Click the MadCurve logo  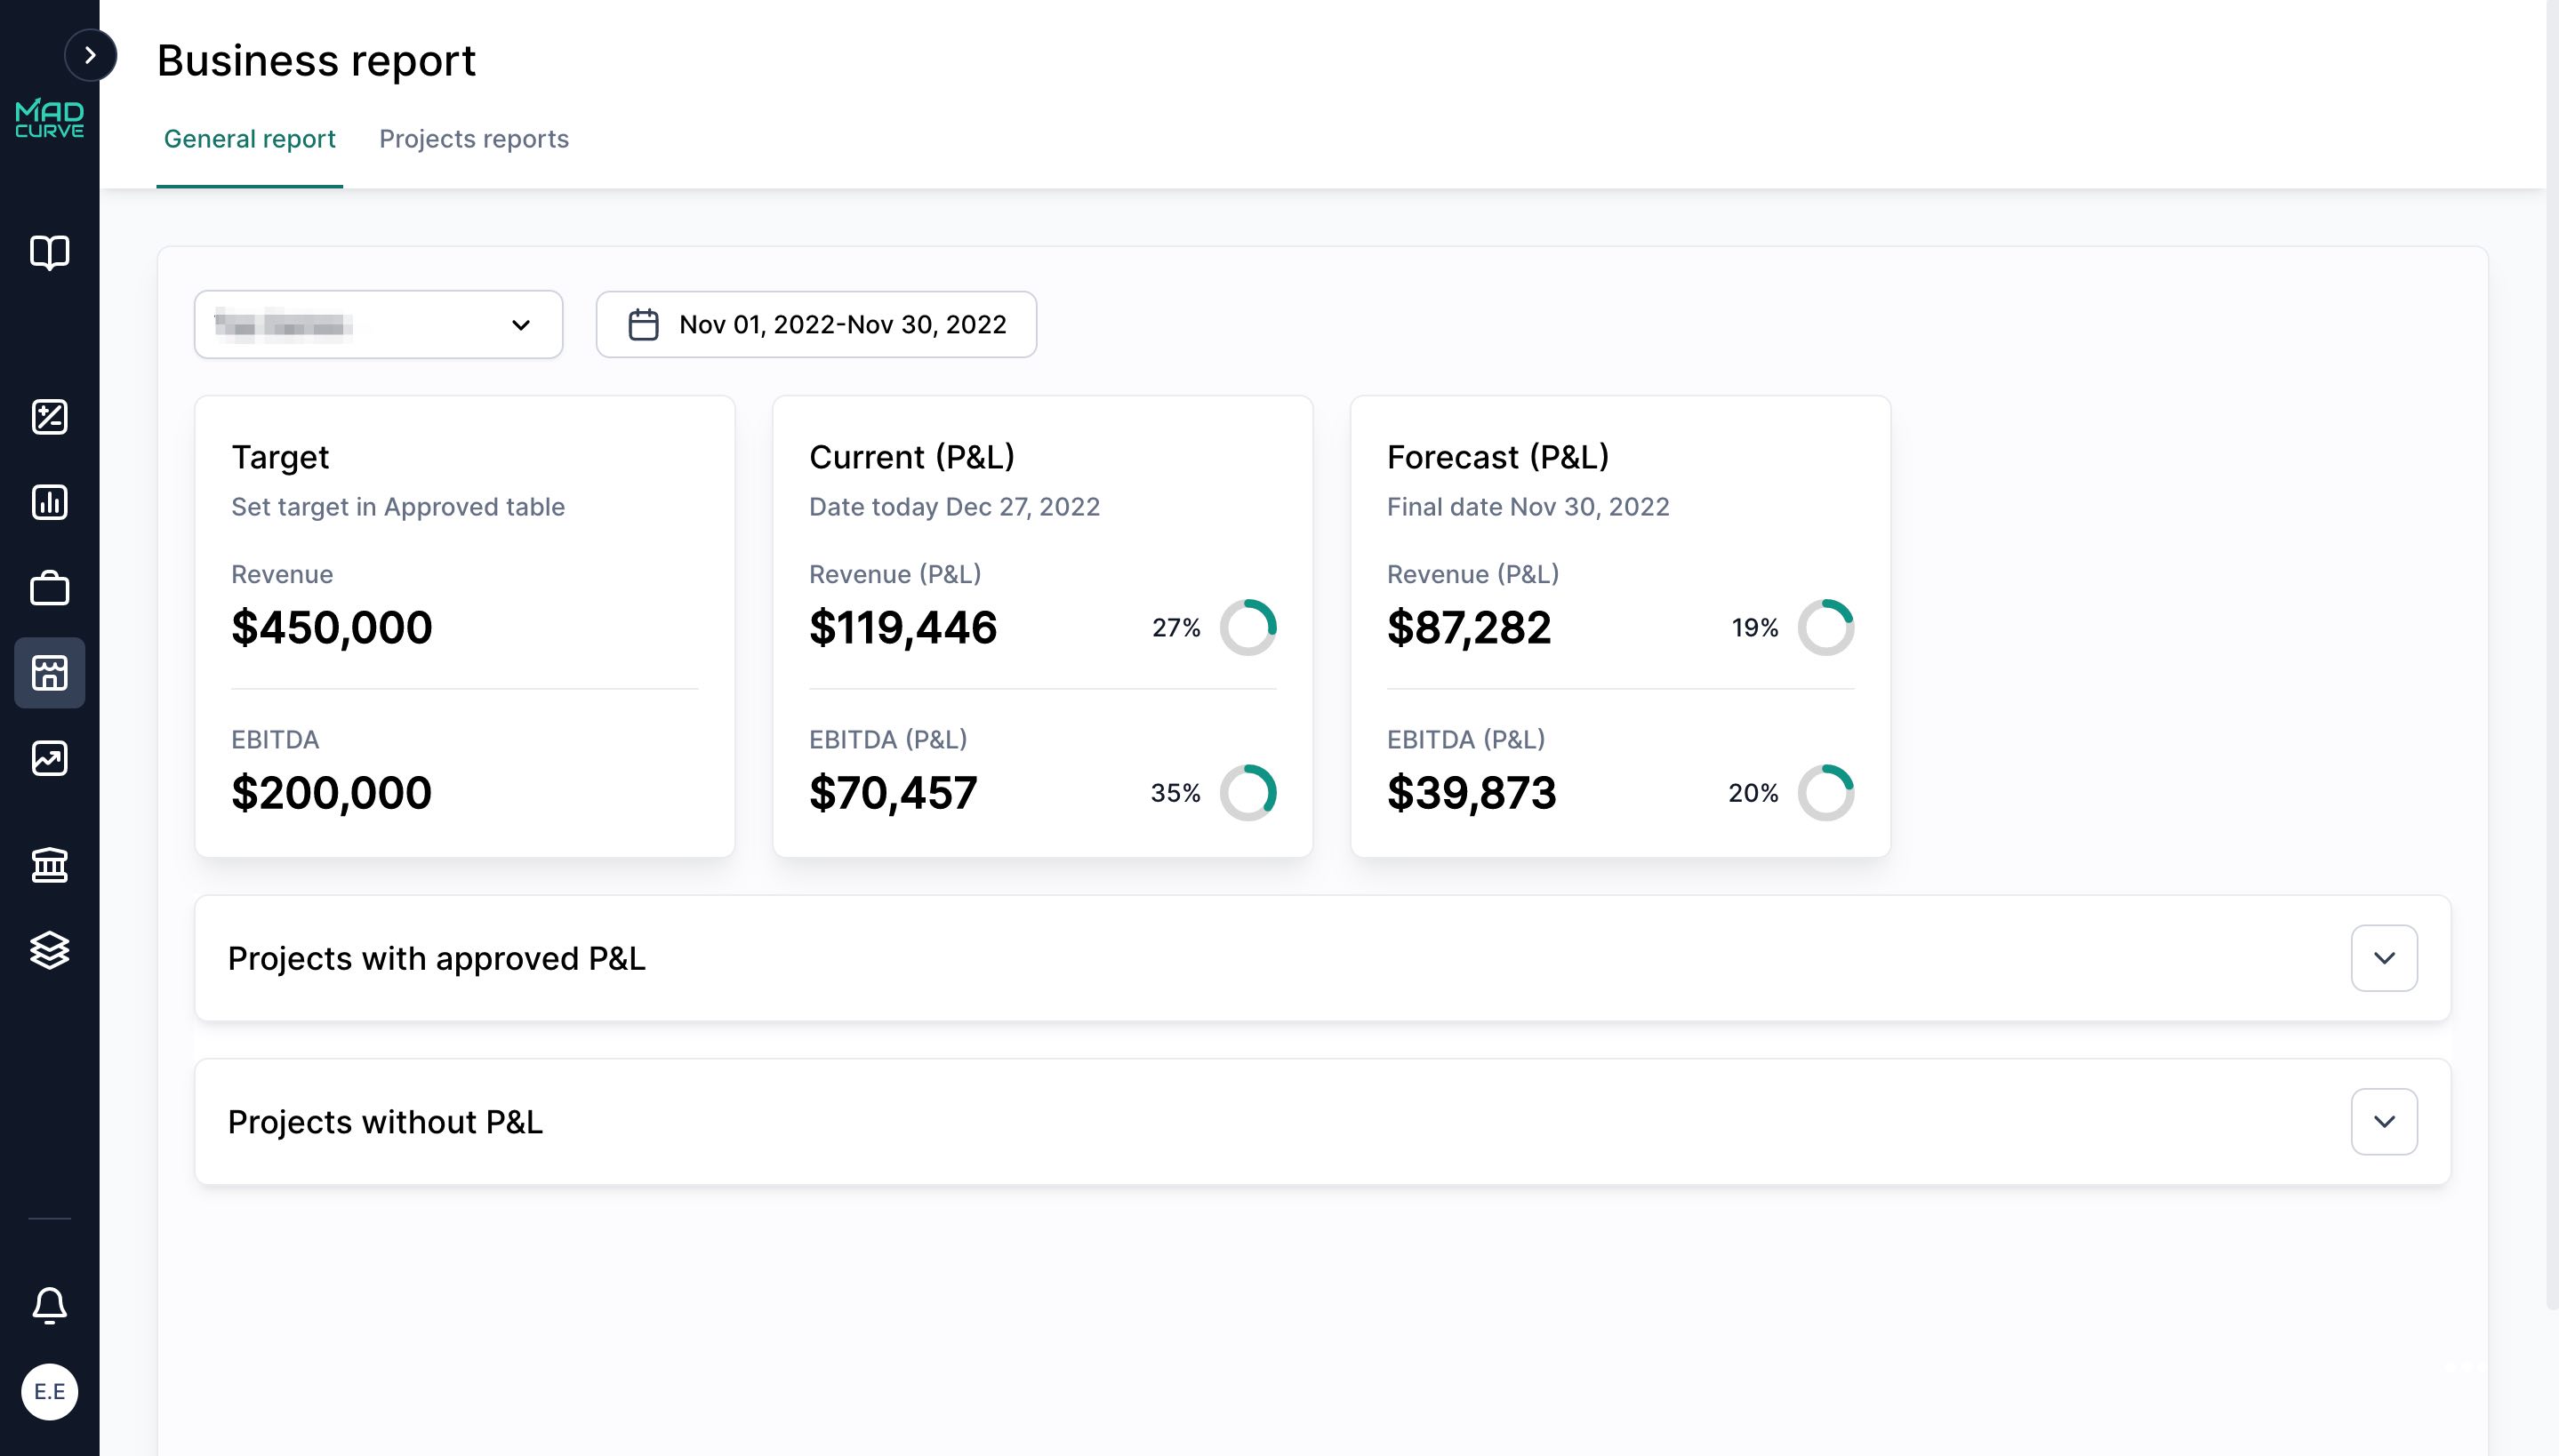click(50, 117)
